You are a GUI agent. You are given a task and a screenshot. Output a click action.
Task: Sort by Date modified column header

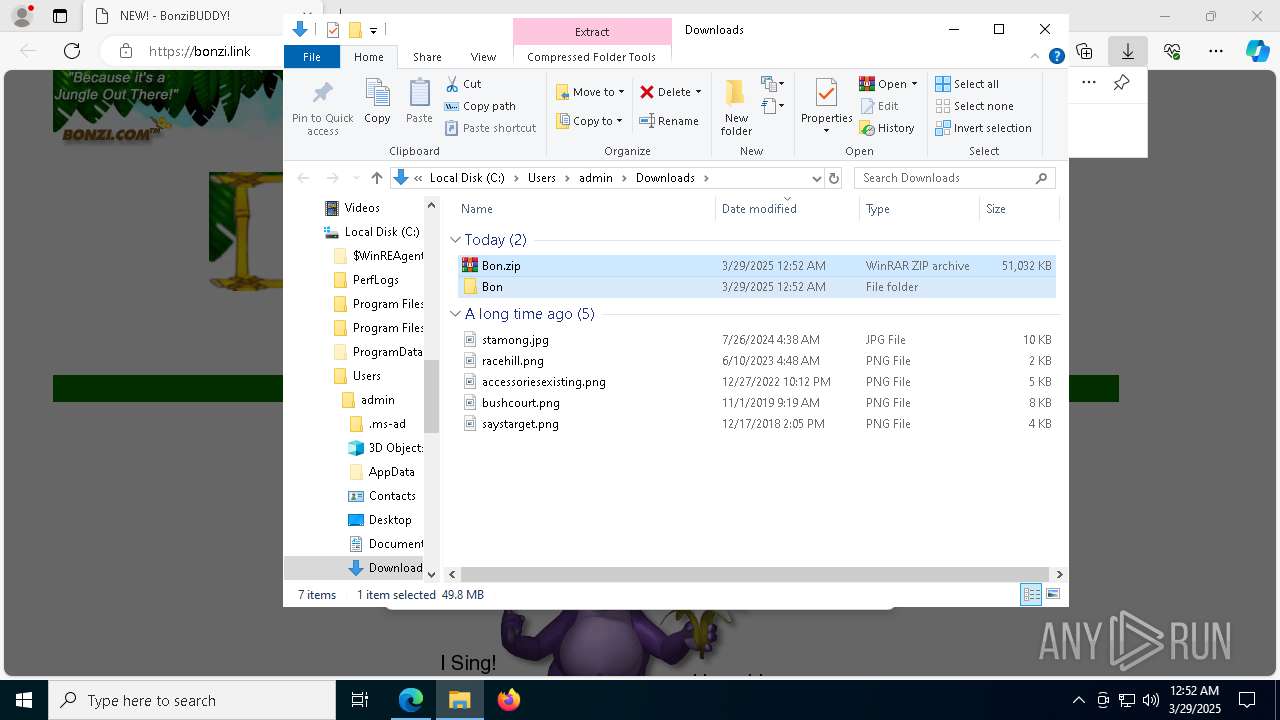(788, 209)
